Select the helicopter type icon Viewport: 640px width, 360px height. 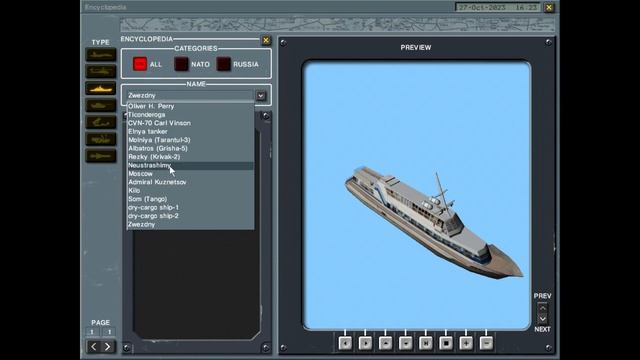tap(101, 71)
